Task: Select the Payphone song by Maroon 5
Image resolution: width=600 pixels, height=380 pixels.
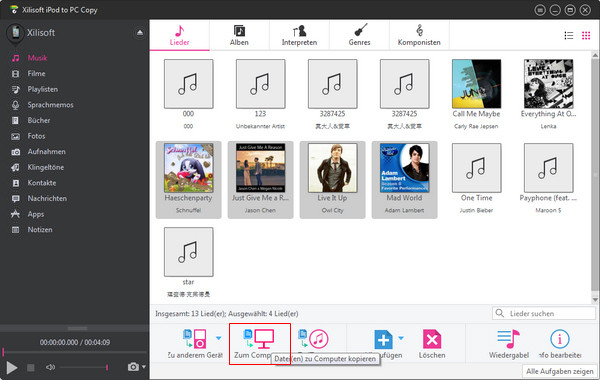Action: [x=548, y=168]
